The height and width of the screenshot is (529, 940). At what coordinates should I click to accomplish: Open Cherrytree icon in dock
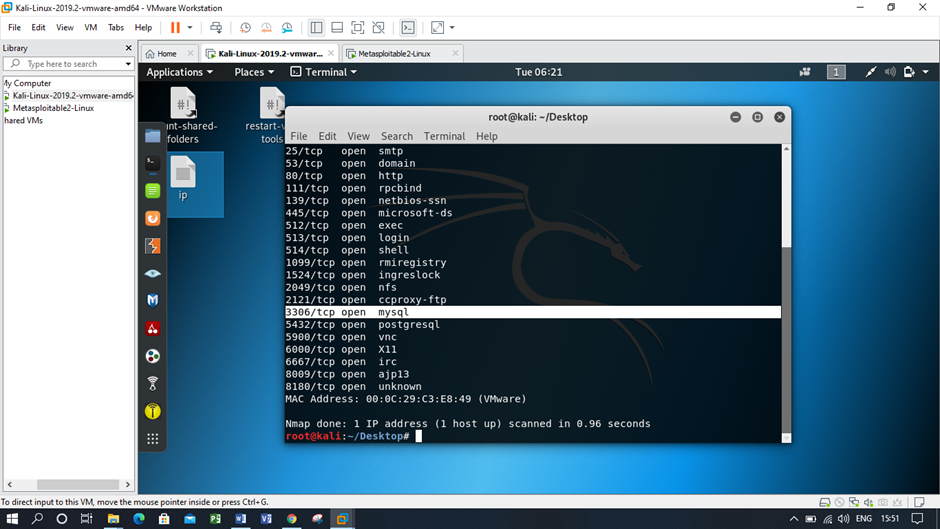click(x=152, y=329)
